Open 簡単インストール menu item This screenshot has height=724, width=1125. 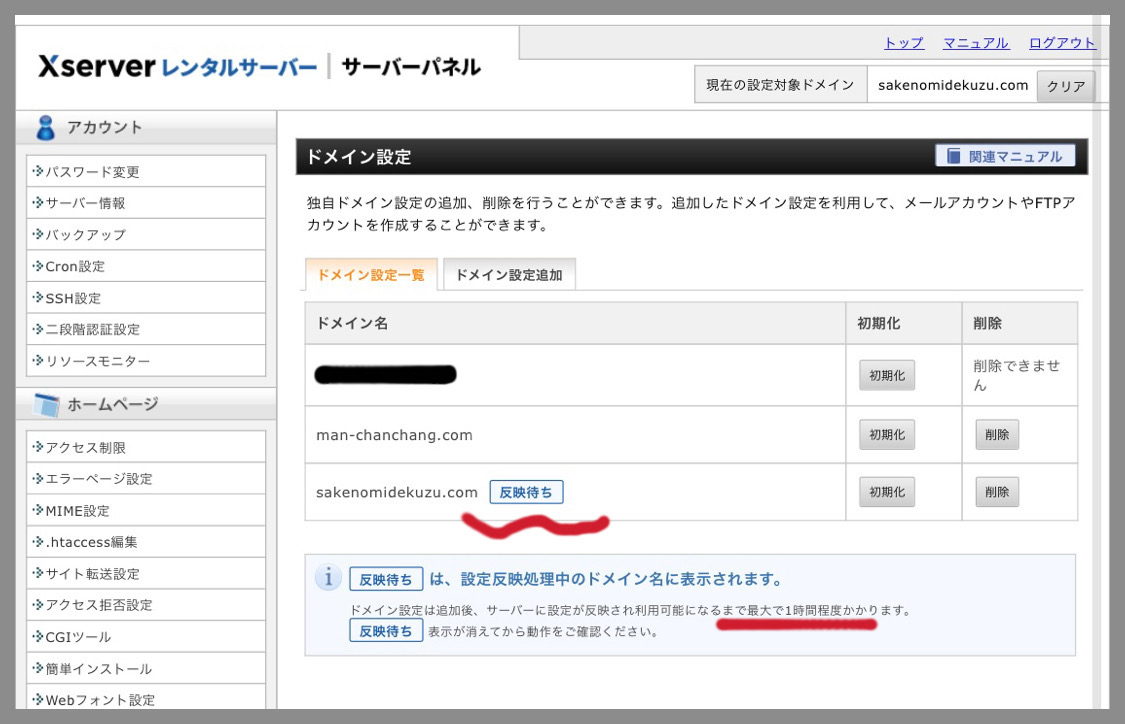[99, 669]
